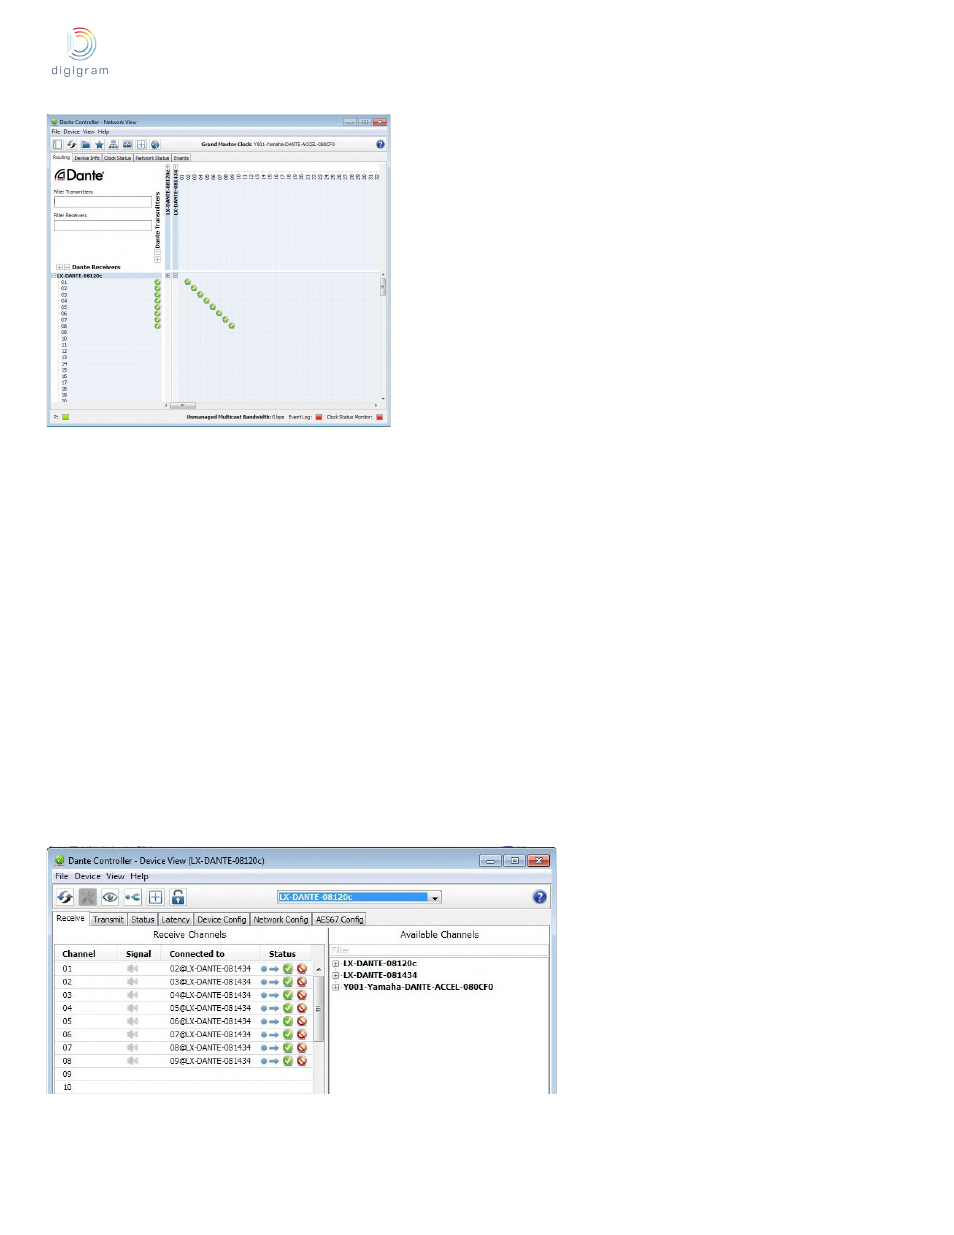
Task: Click the Filter Transmitters input field
Action: click(x=103, y=202)
